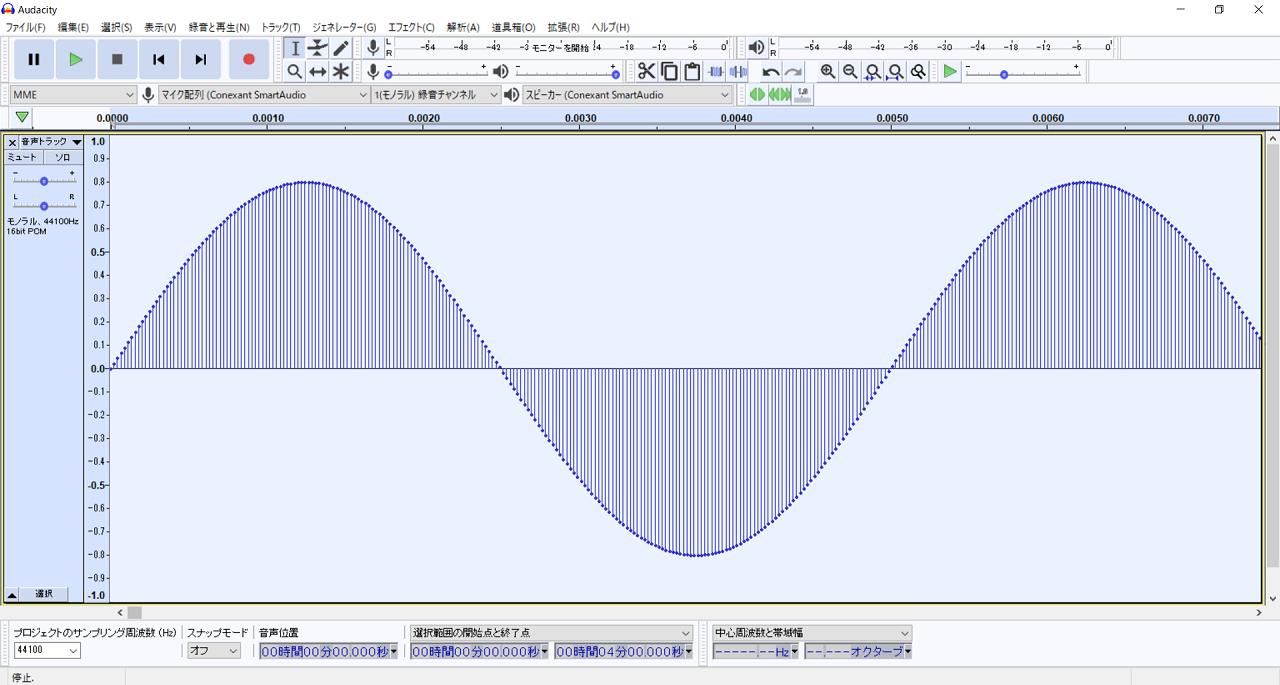Open the ジェネレーター(G) menu
Viewport: 1280px width, 685px height.
(x=344, y=27)
